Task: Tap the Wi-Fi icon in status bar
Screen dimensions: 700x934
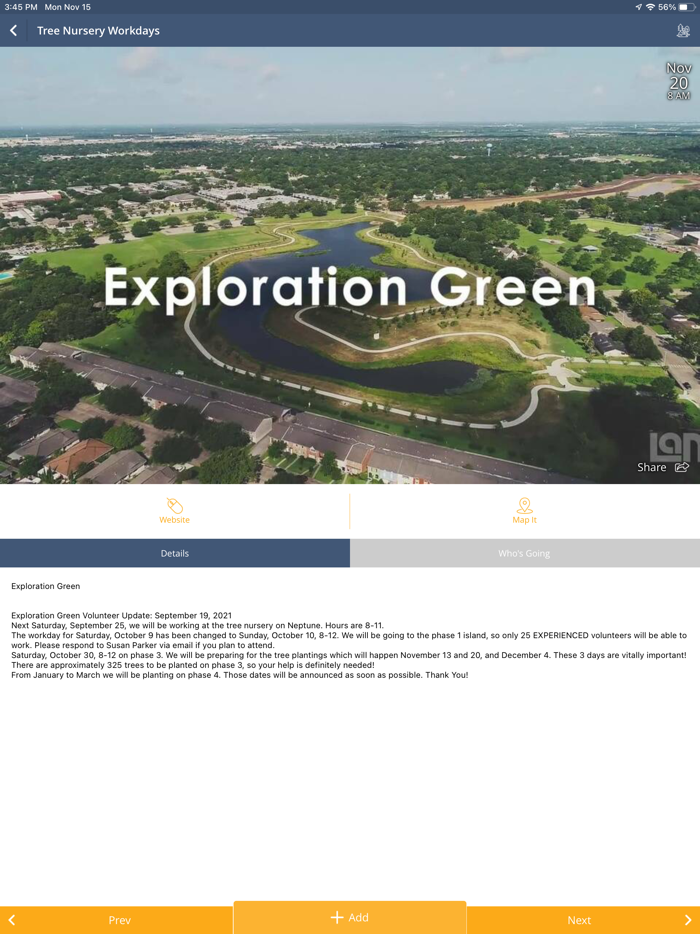Action: (x=650, y=7)
